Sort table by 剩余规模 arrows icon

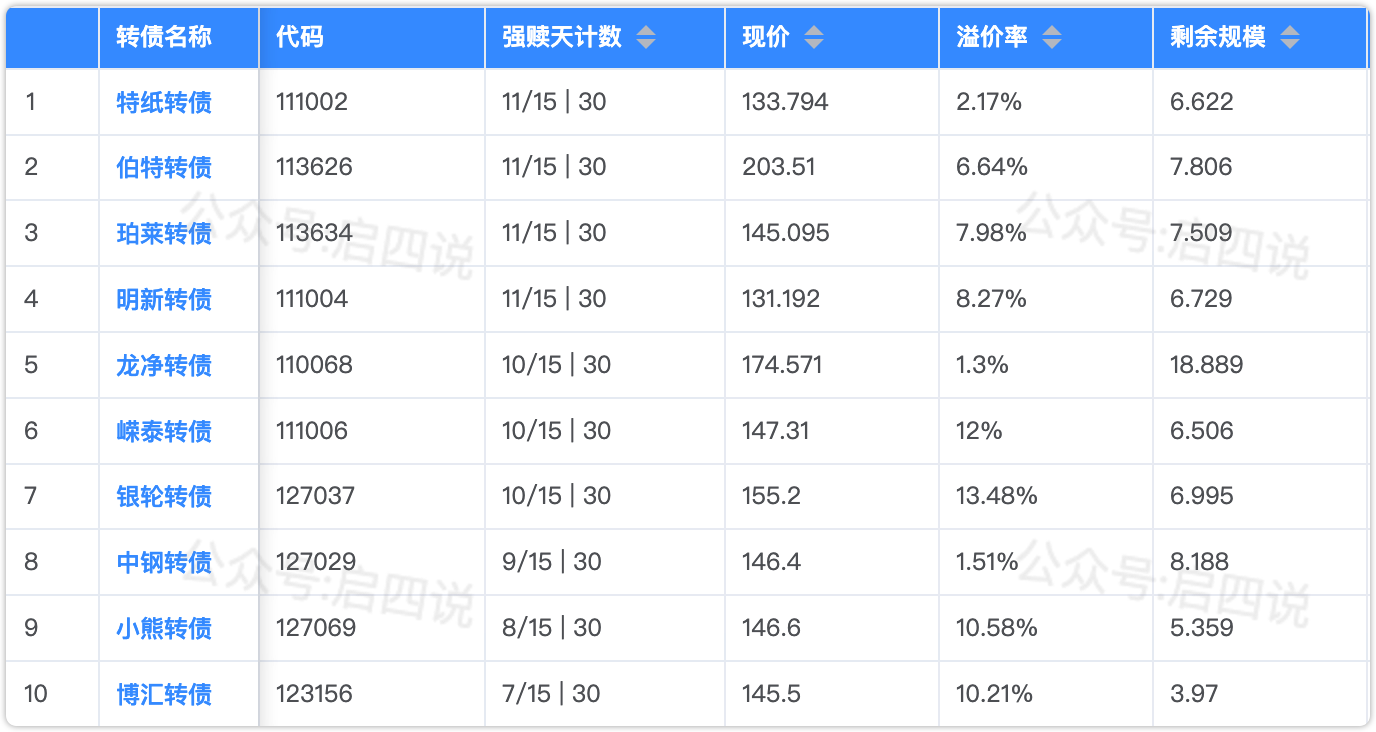point(1290,38)
